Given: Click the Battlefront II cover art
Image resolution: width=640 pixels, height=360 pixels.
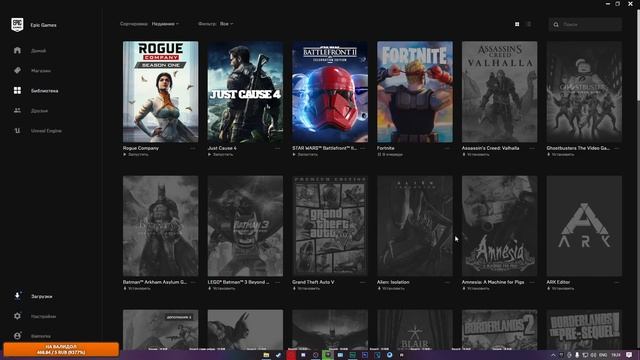Looking at the screenshot, I should point(330,92).
